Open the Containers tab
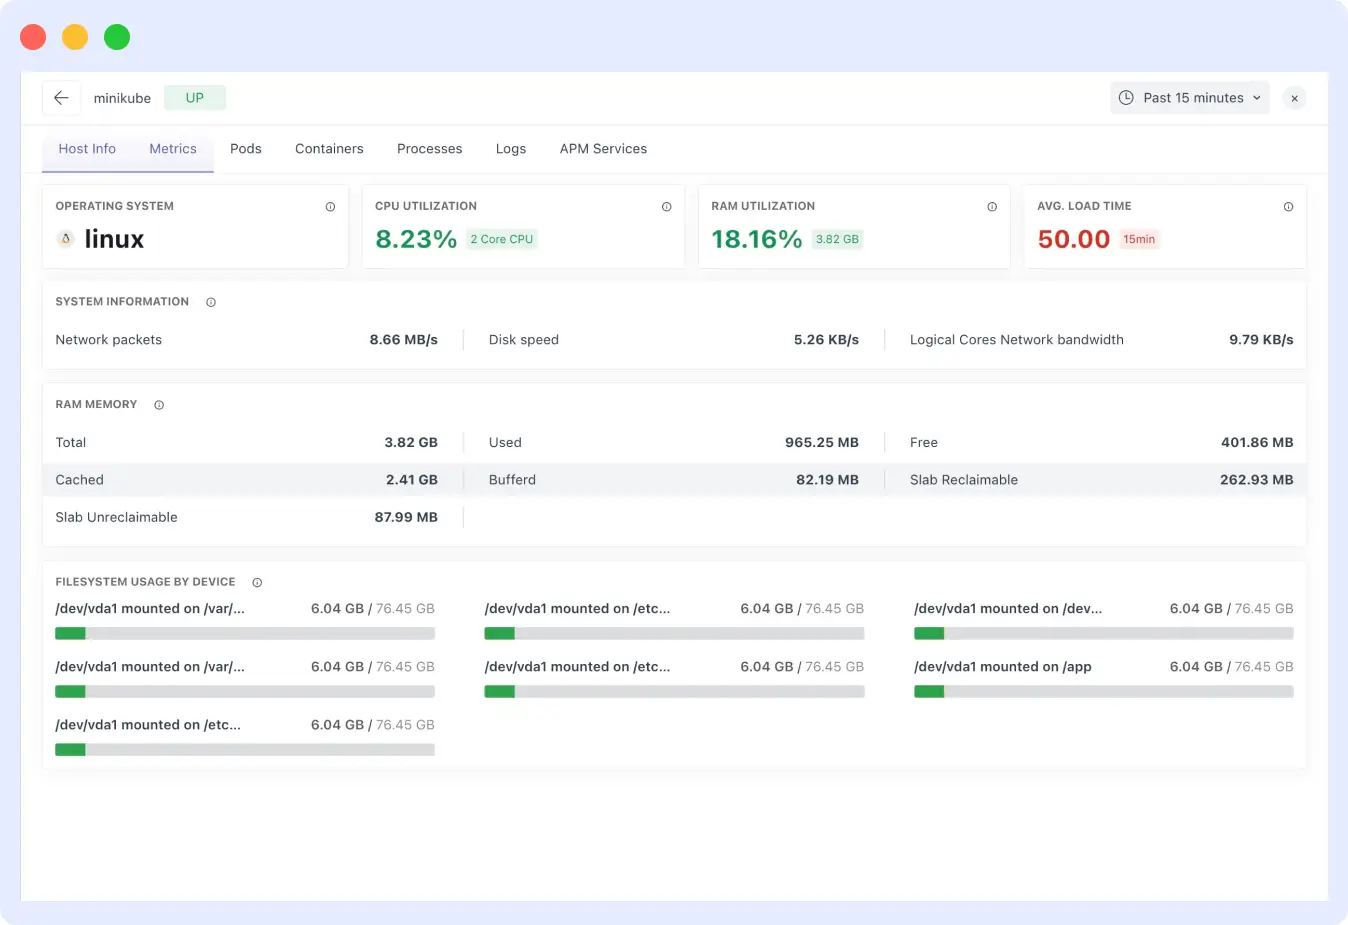This screenshot has width=1348, height=925. [x=329, y=148]
